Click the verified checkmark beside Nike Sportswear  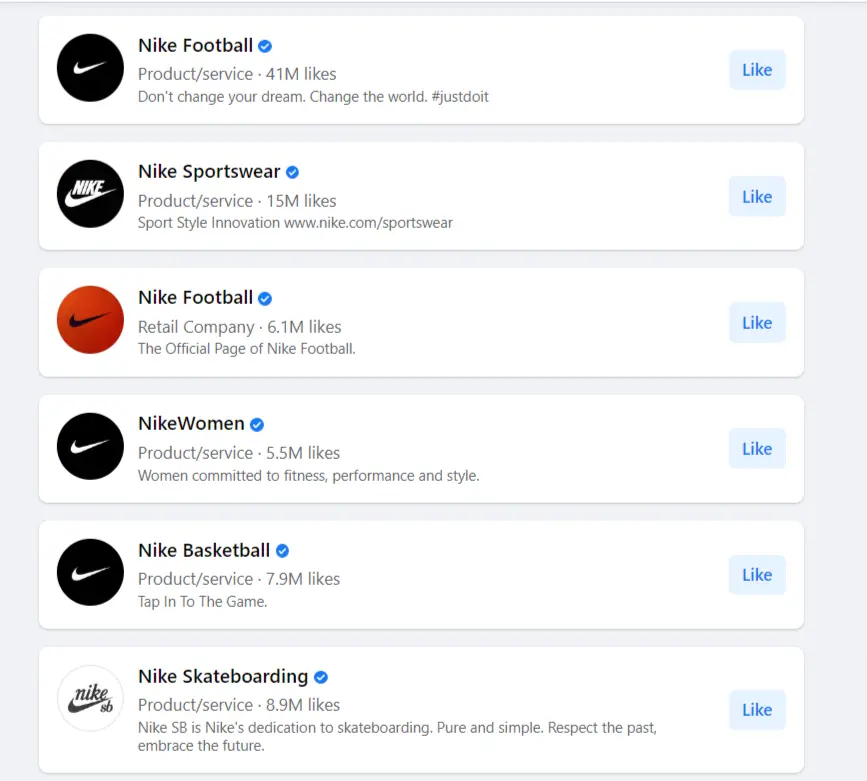[x=291, y=171]
